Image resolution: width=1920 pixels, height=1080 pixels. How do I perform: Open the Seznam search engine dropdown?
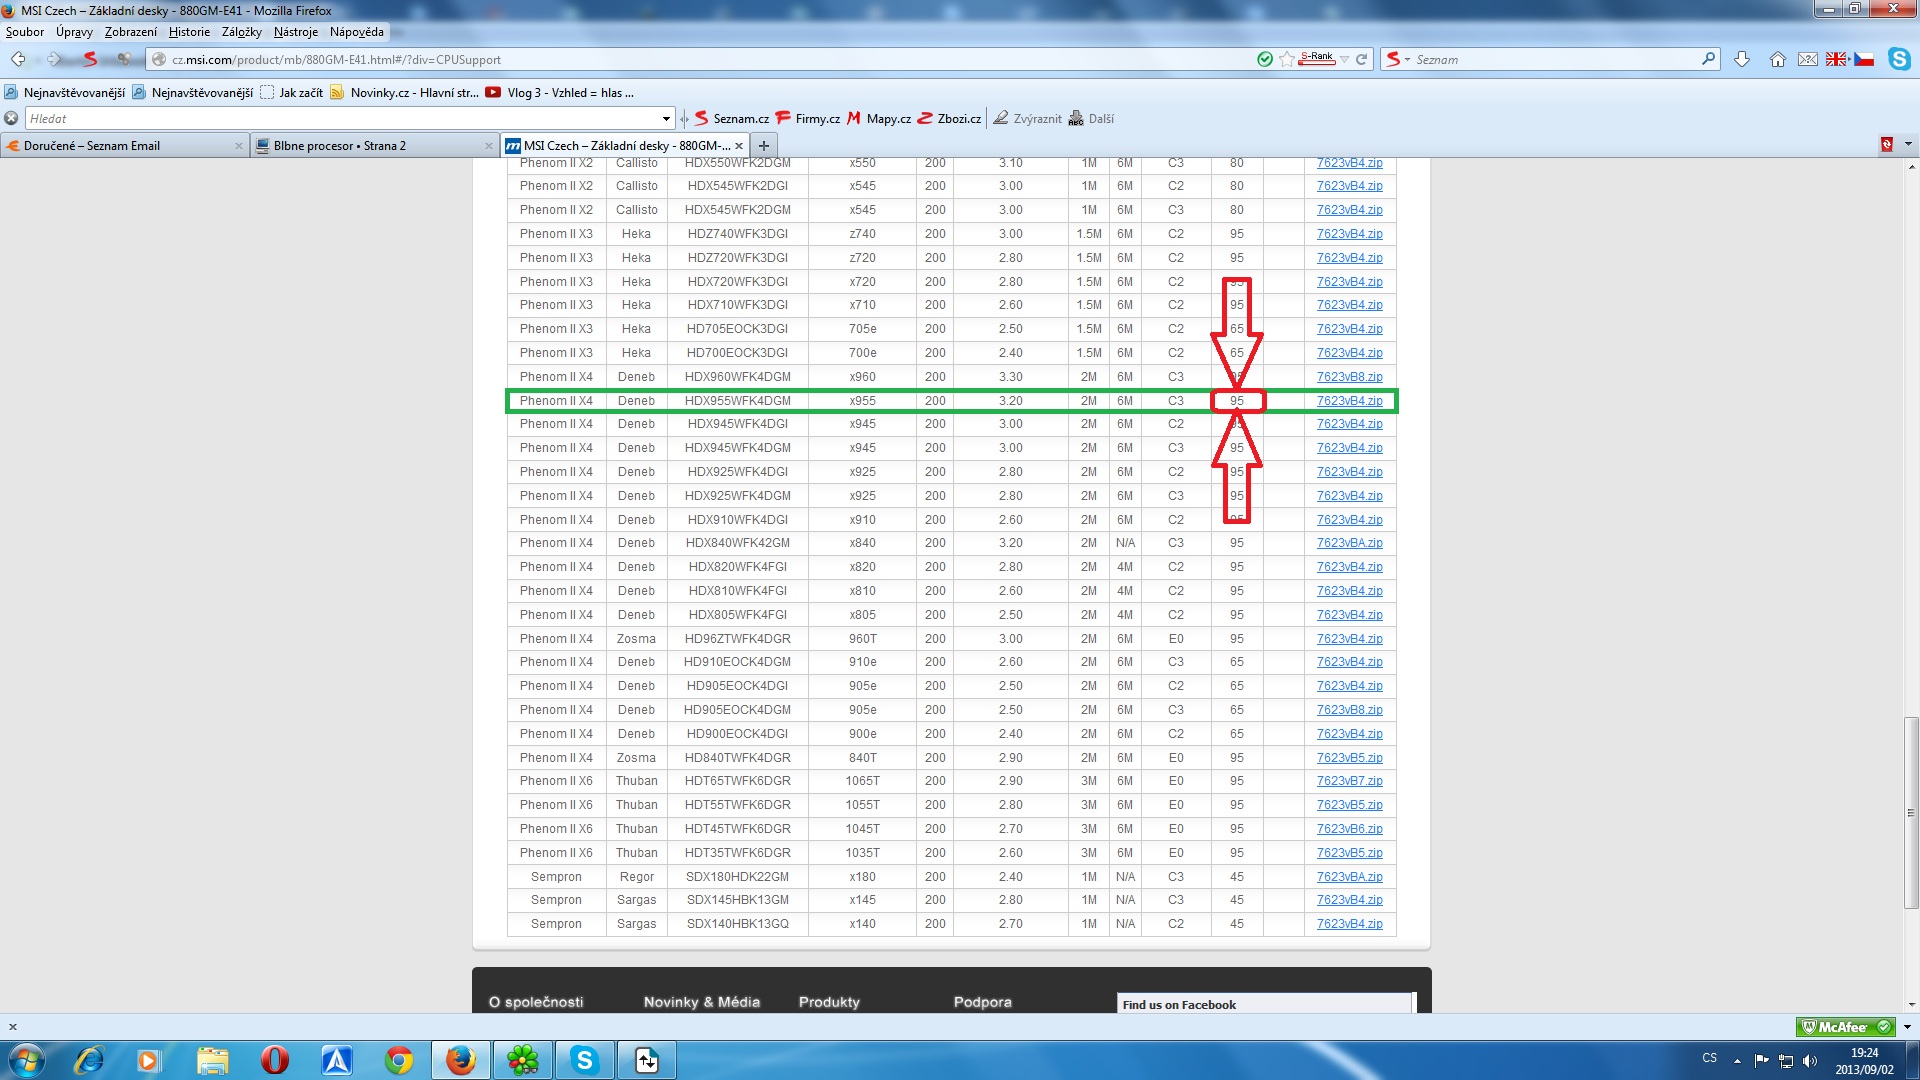(1397, 59)
